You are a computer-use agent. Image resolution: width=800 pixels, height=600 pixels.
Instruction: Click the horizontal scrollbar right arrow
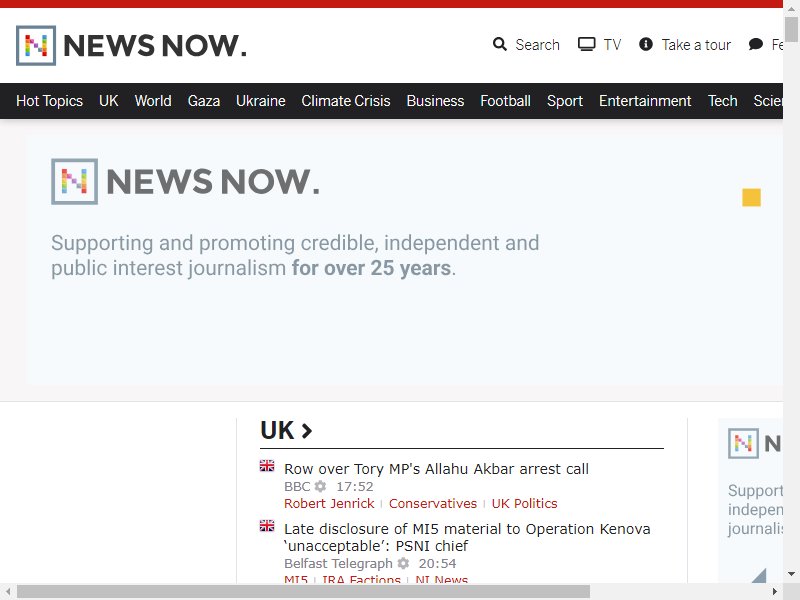click(x=775, y=592)
